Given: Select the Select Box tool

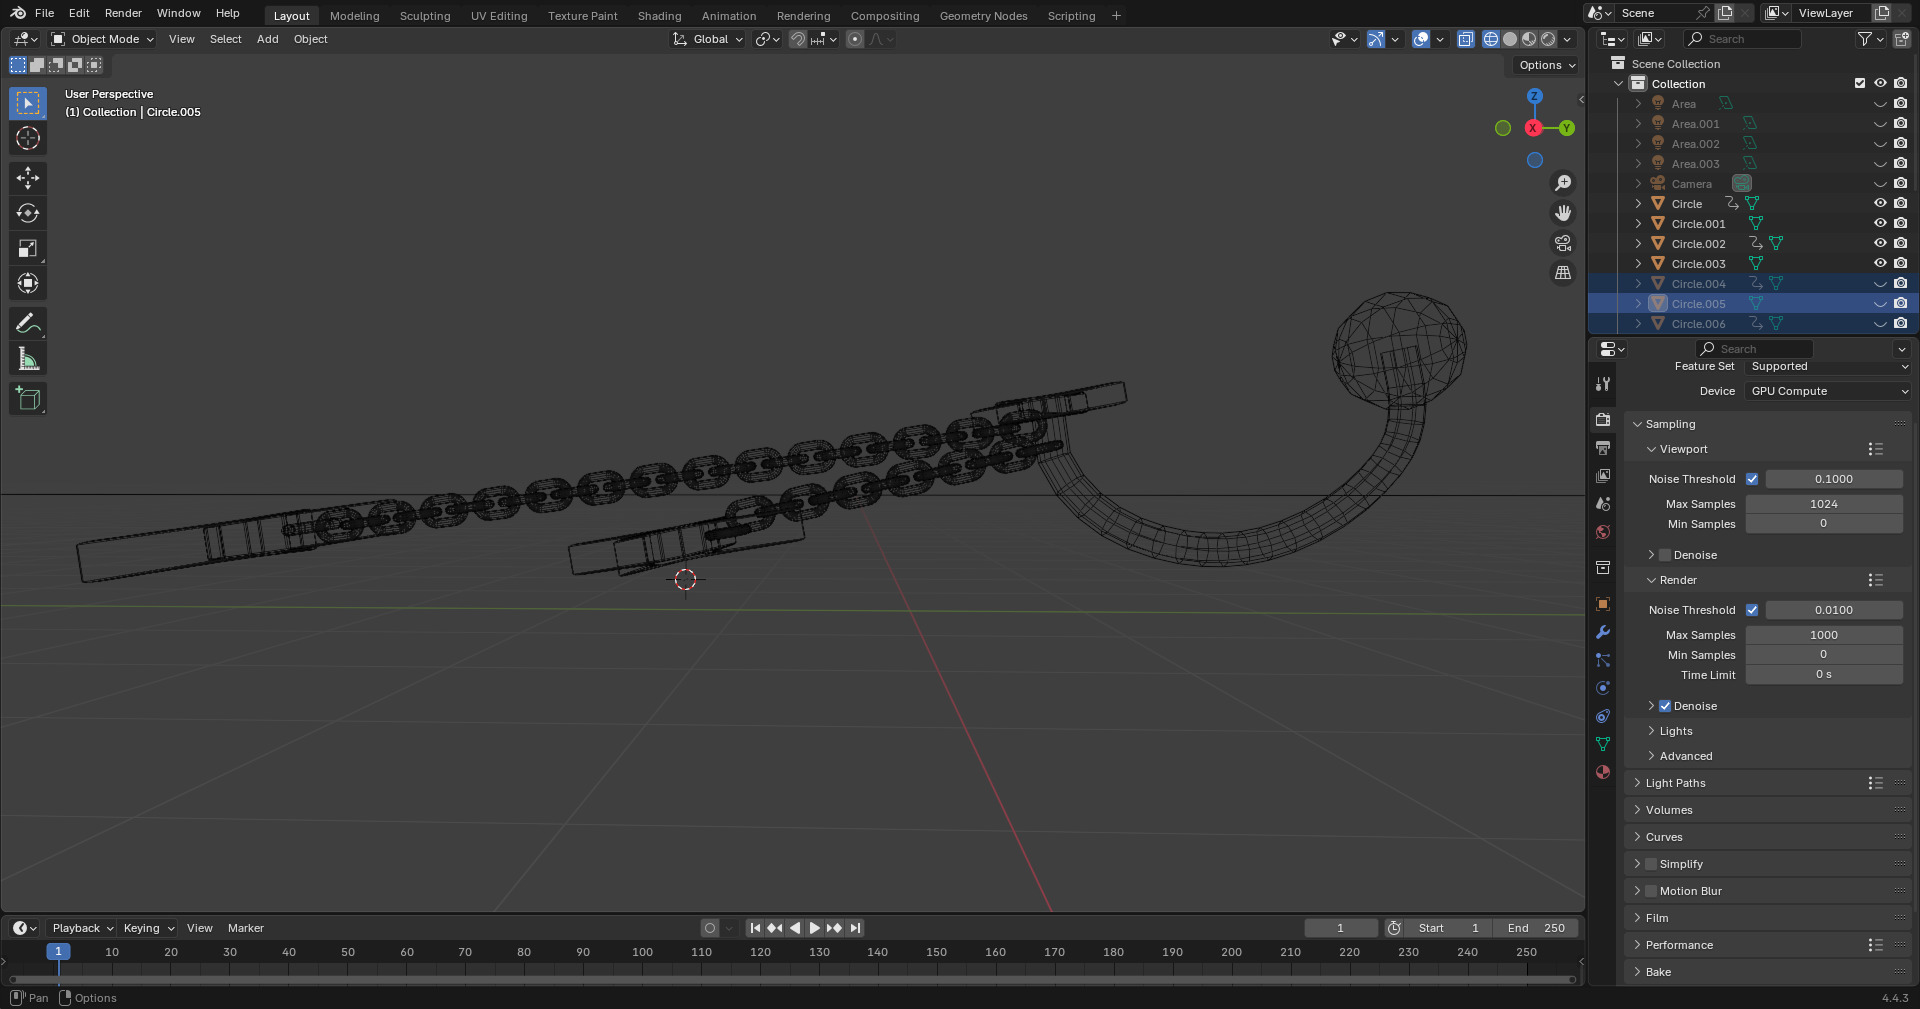Looking at the screenshot, I should [x=28, y=103].
